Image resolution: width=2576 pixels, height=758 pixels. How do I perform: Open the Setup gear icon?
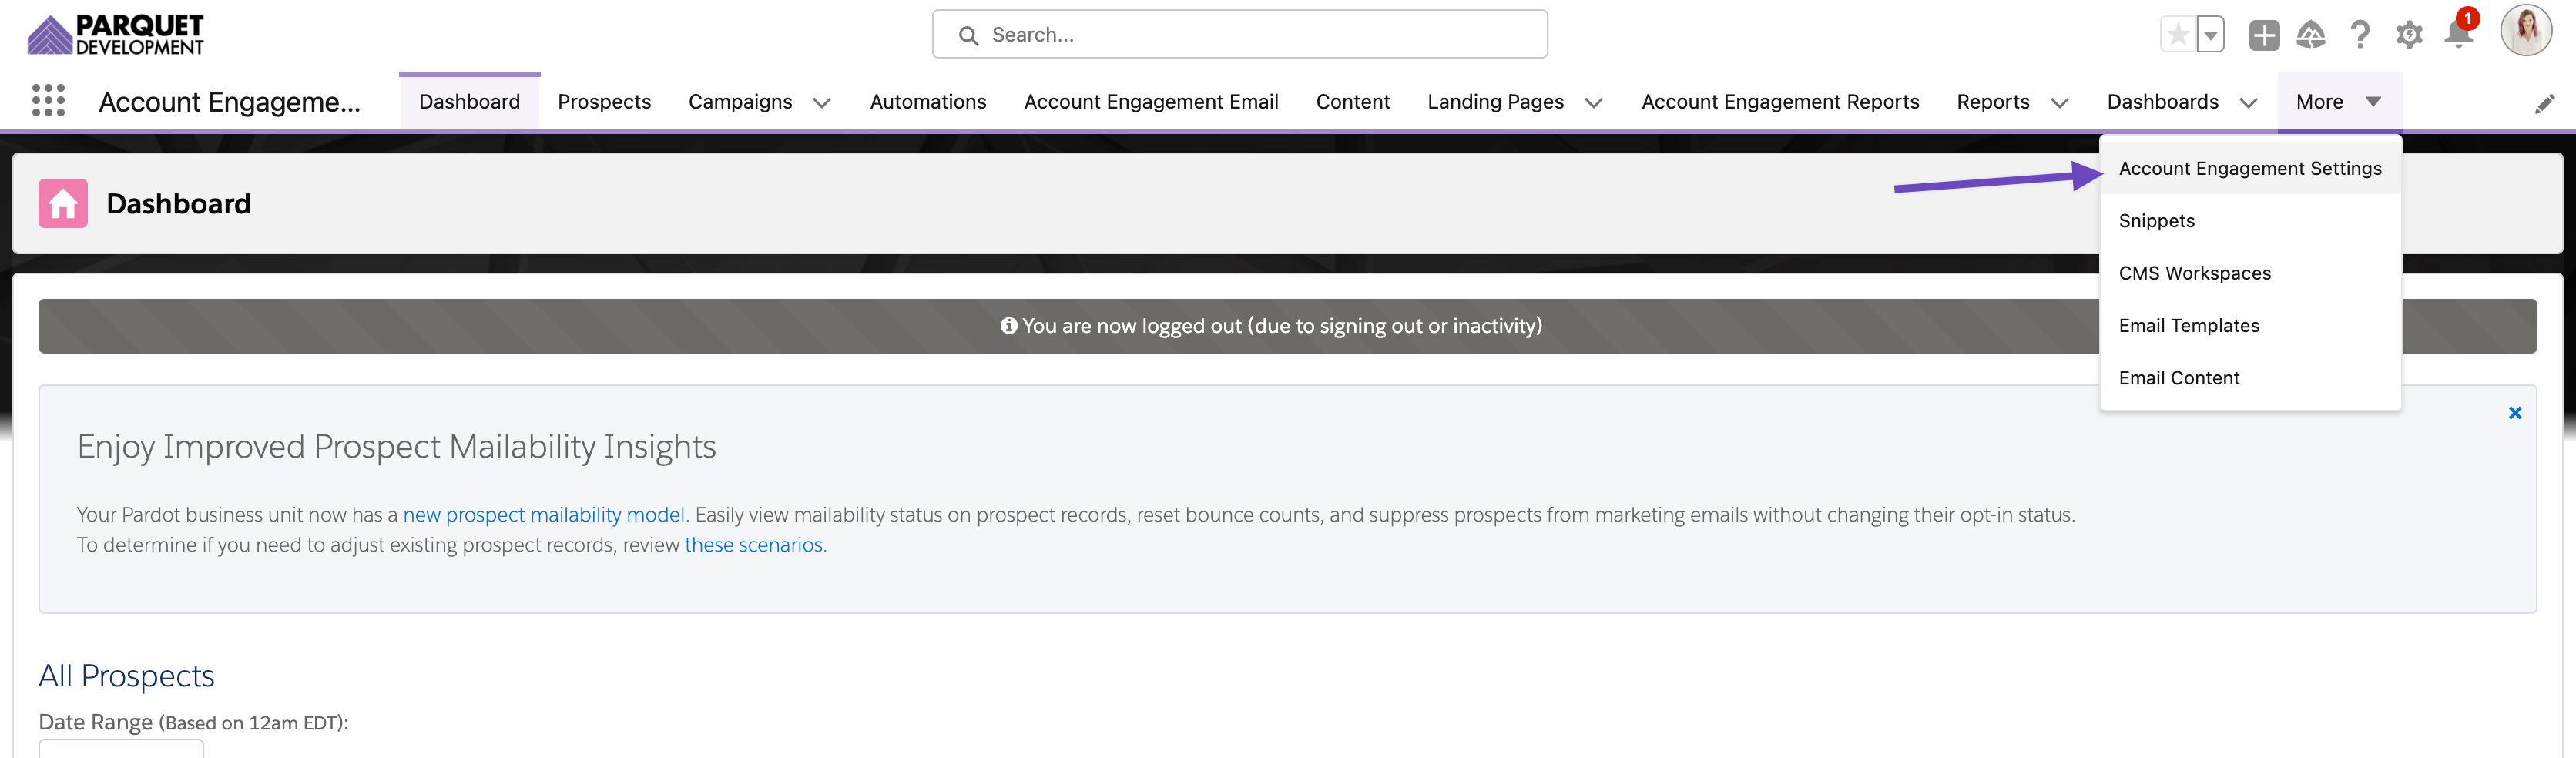click(2409, 35)
